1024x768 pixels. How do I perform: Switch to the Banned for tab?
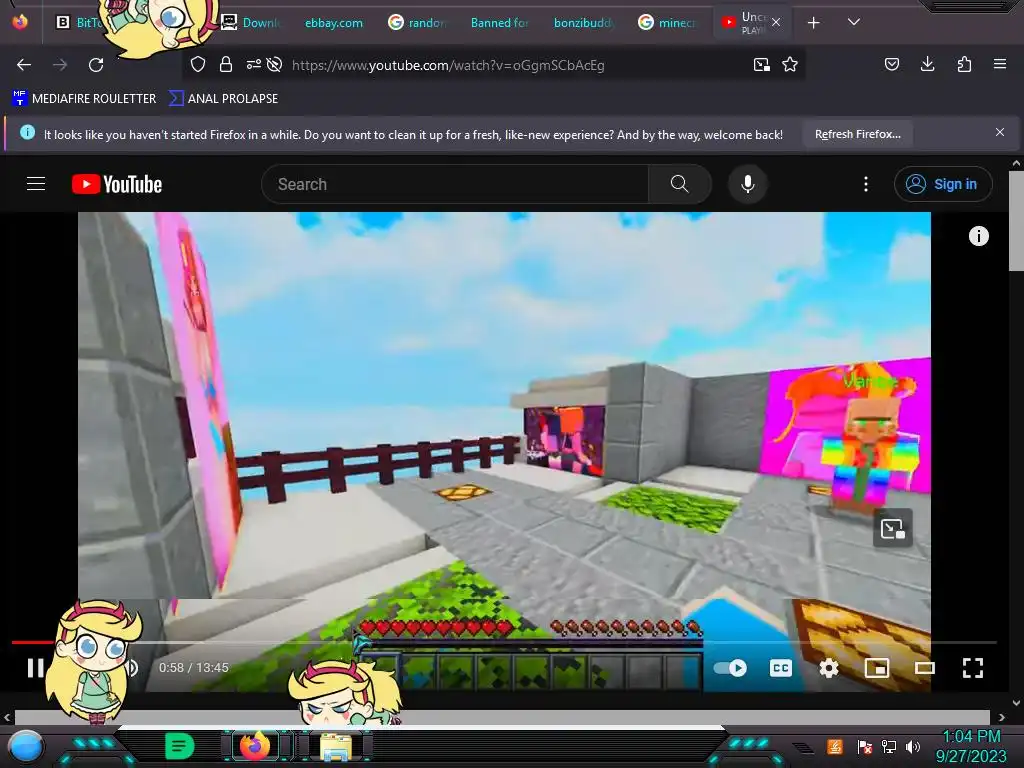click(499, 23)
